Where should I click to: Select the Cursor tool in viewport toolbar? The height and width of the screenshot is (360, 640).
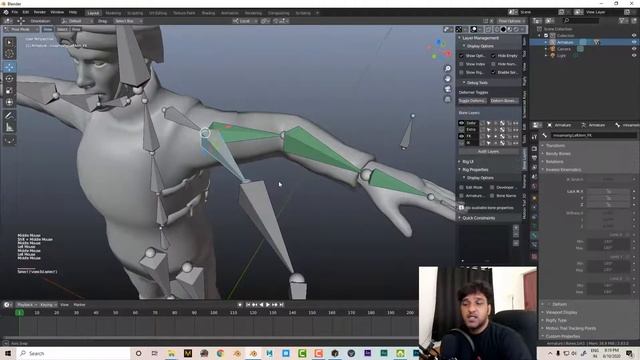coord(9,54)
